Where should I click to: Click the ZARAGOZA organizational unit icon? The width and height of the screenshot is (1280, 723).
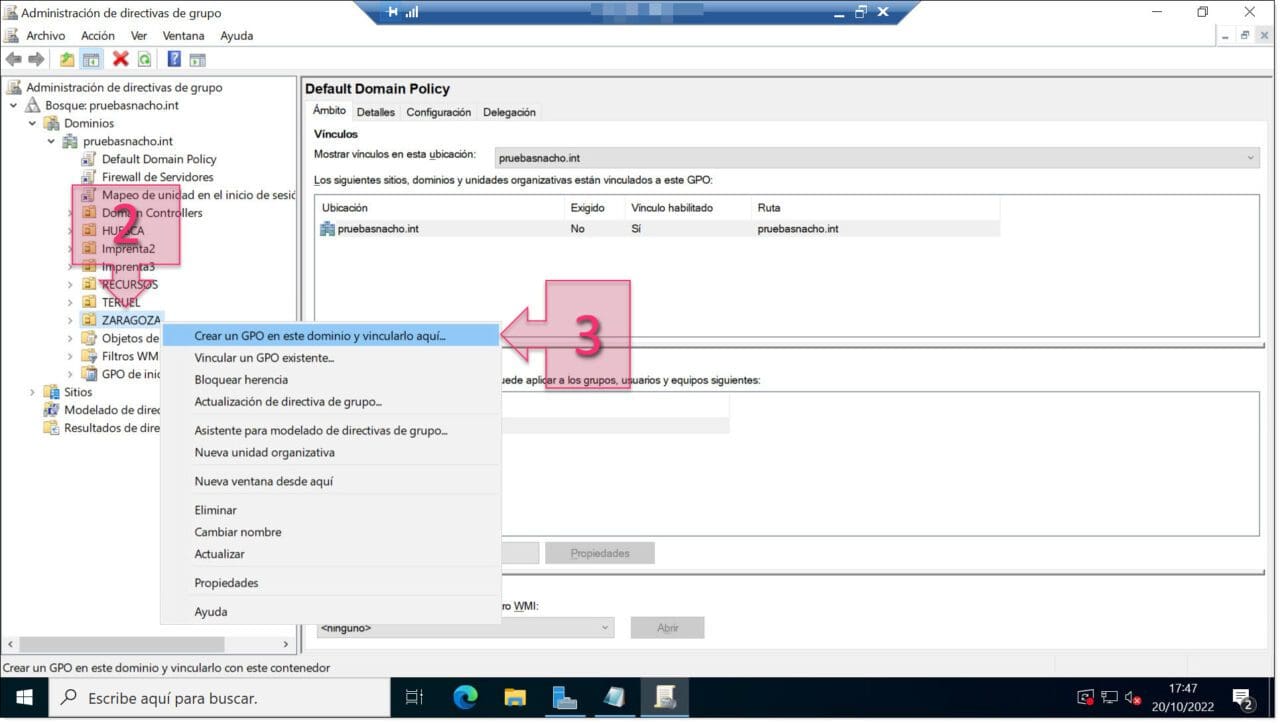pyautogui.click(x=89, y=320)
